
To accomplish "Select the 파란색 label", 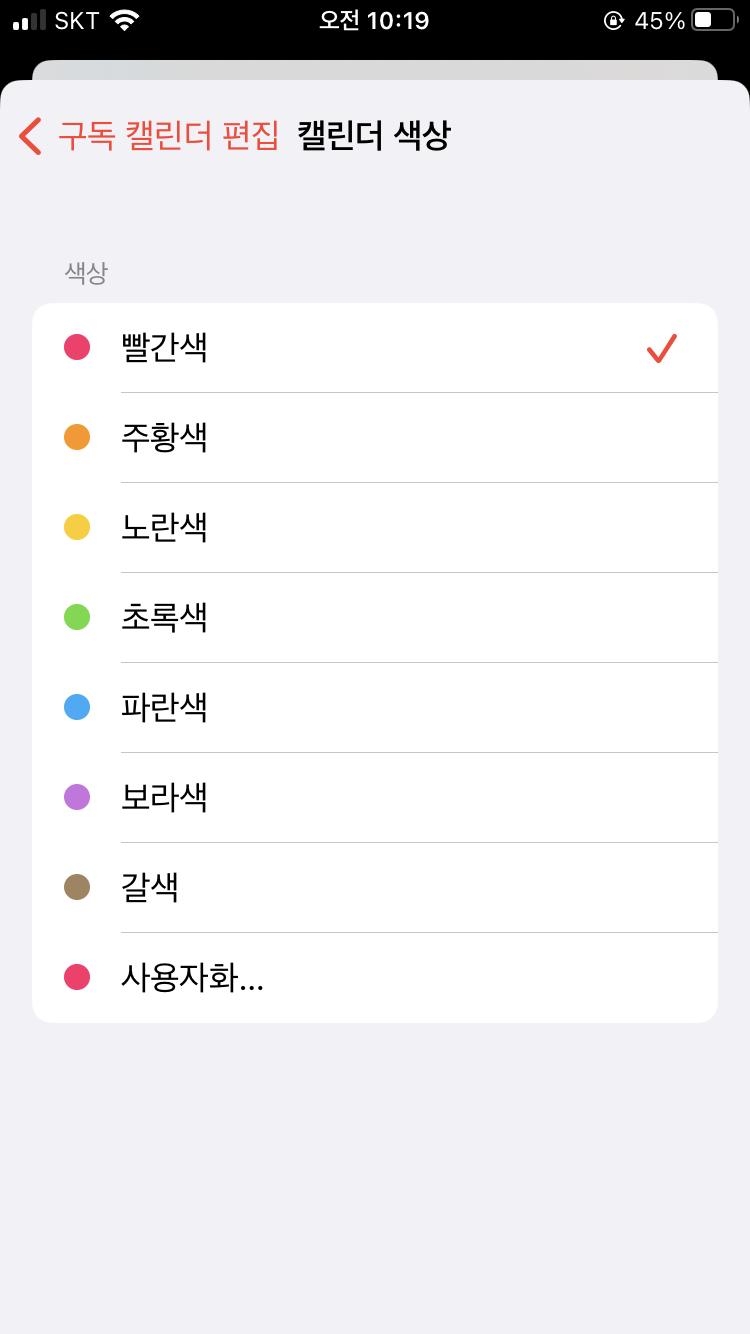I will point(165,708).
